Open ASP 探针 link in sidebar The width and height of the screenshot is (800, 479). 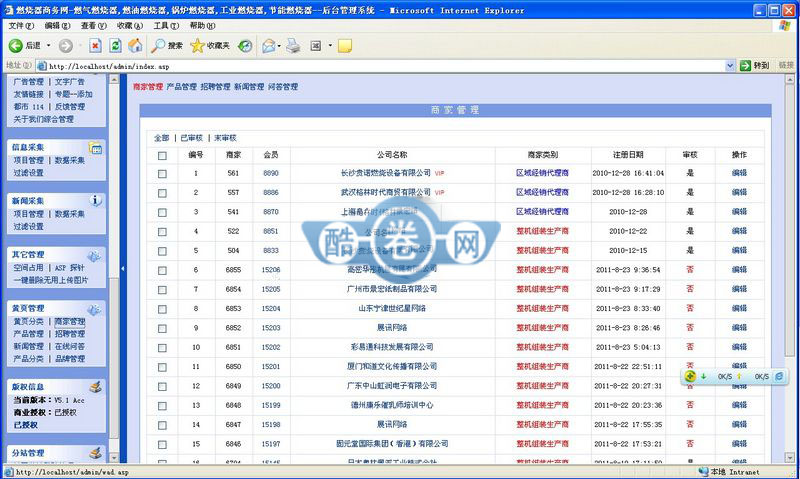pos(69,268)
